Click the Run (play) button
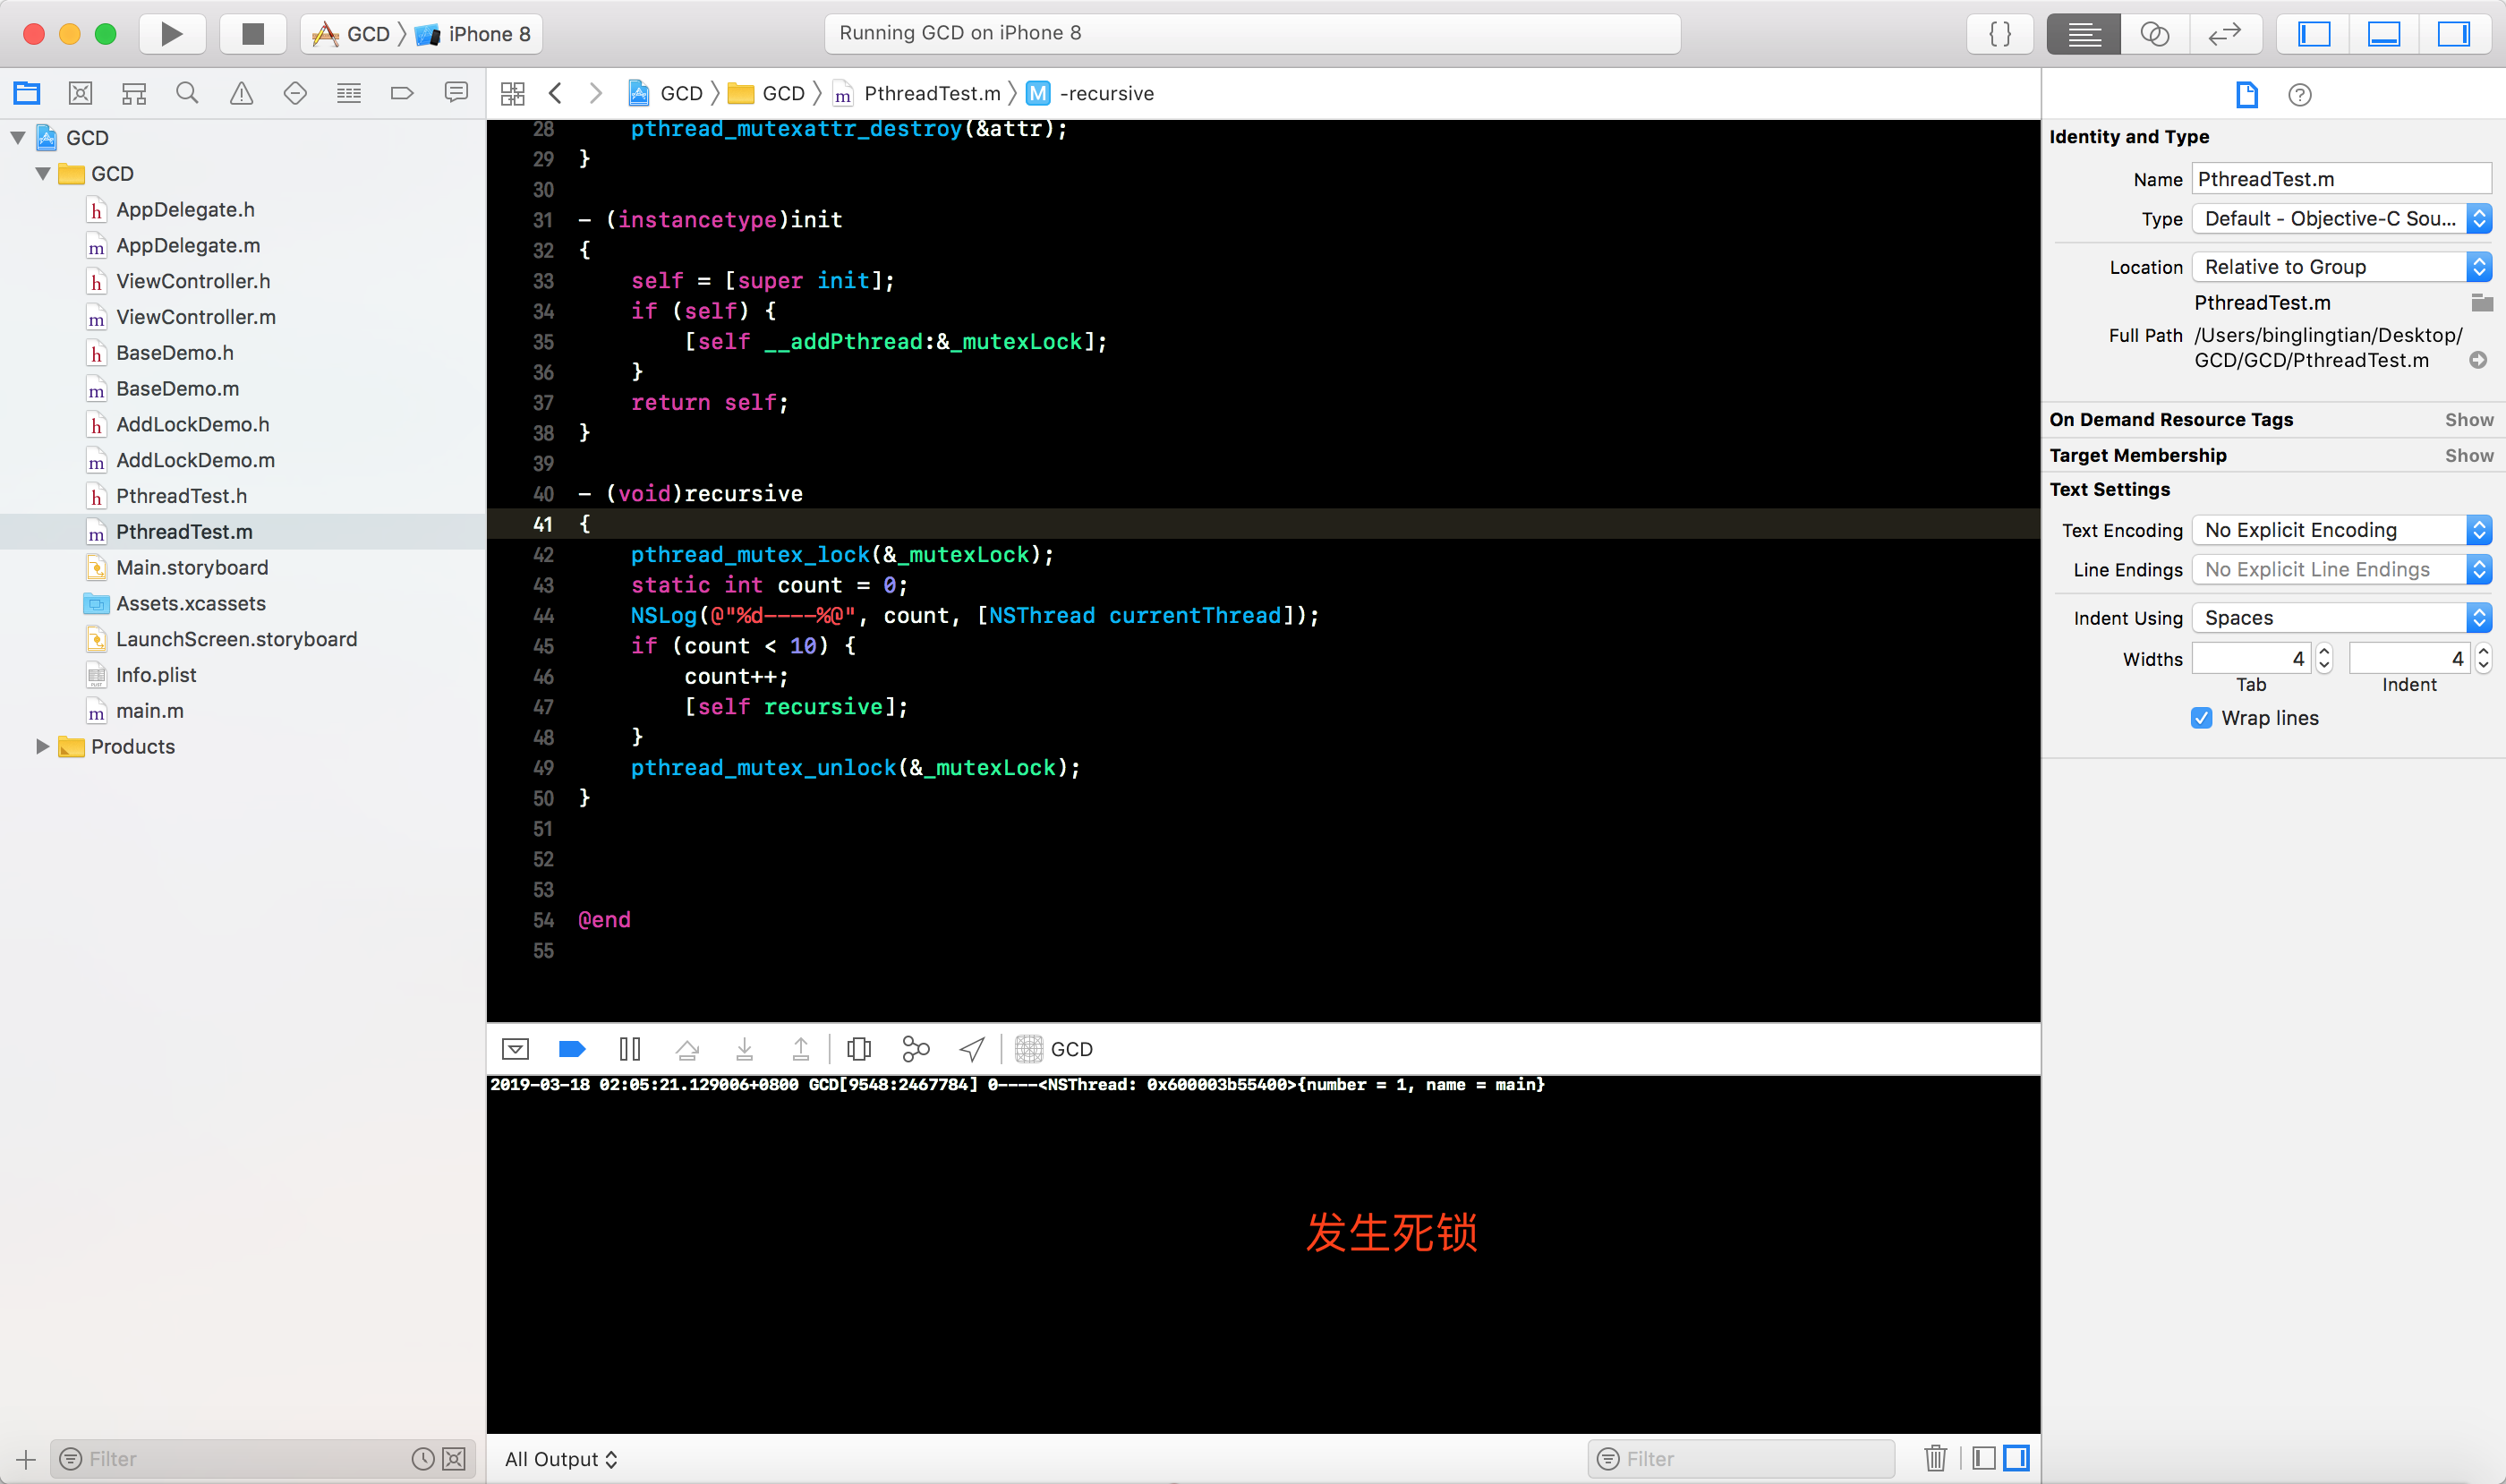This screenshot has height=1484, width=2506. (172, 34)
